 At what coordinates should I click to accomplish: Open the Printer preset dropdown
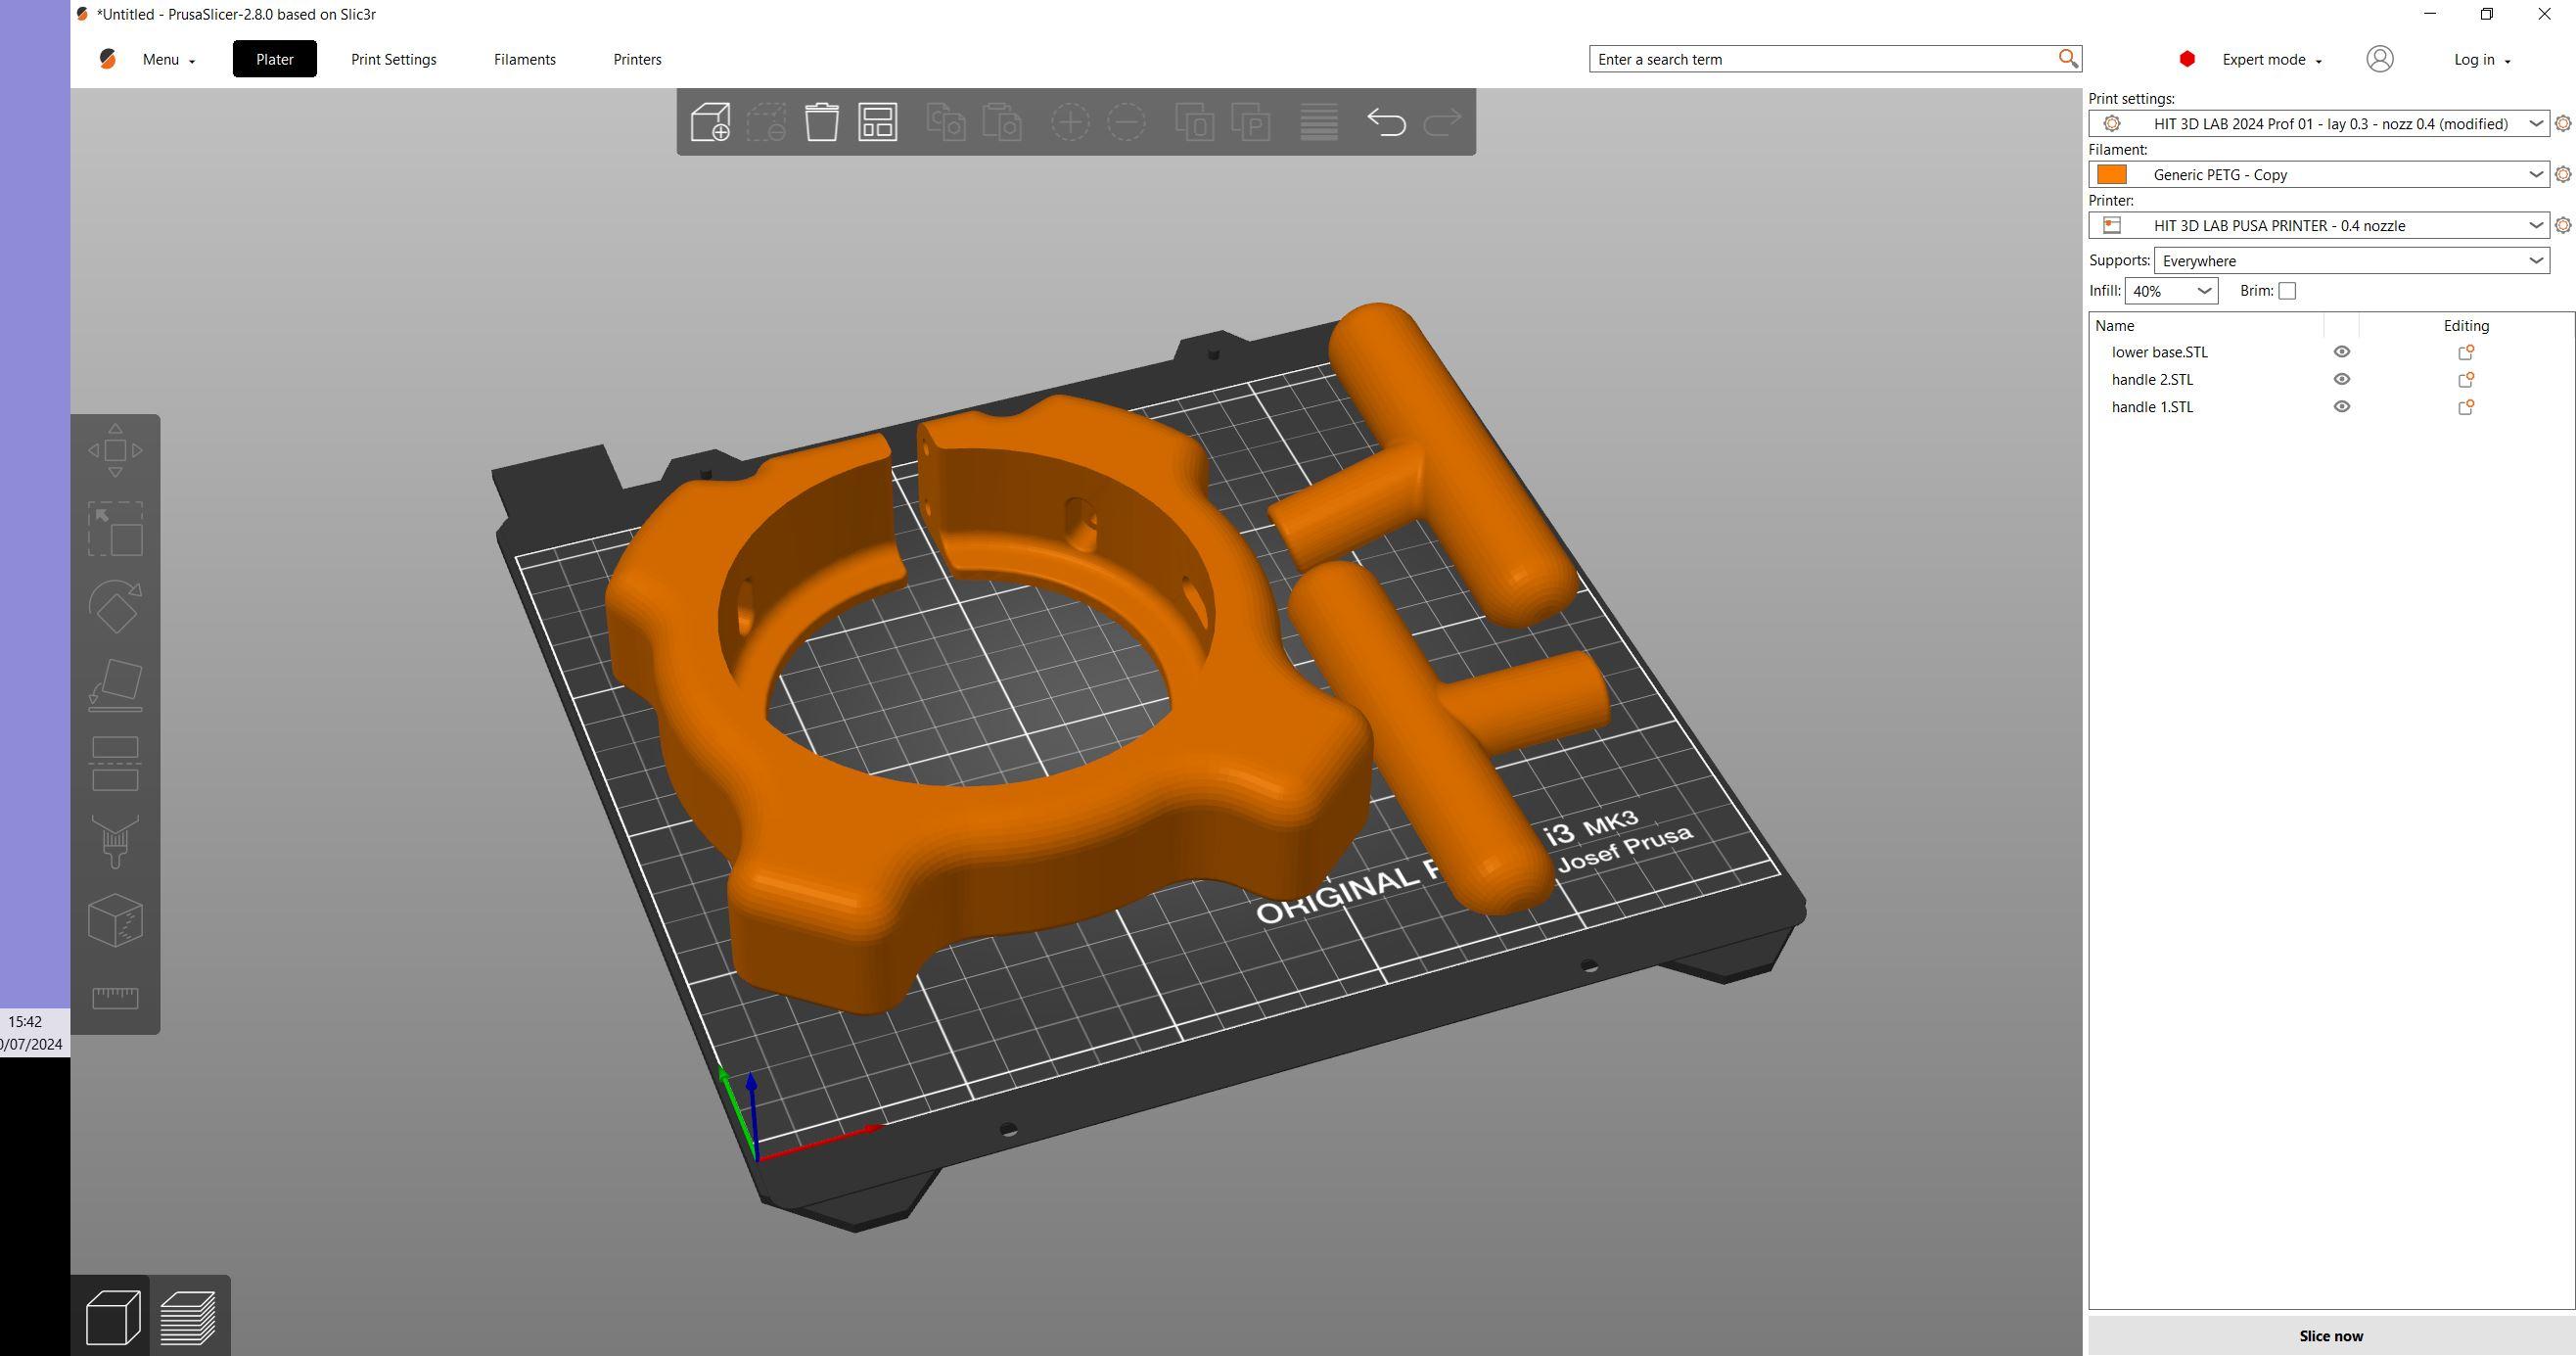coord(2319,226)
